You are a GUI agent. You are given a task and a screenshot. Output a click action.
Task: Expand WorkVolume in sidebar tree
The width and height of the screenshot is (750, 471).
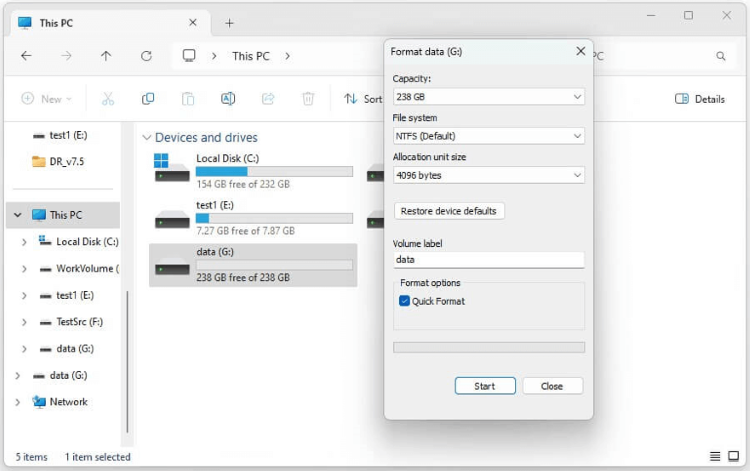click(24, 269)
